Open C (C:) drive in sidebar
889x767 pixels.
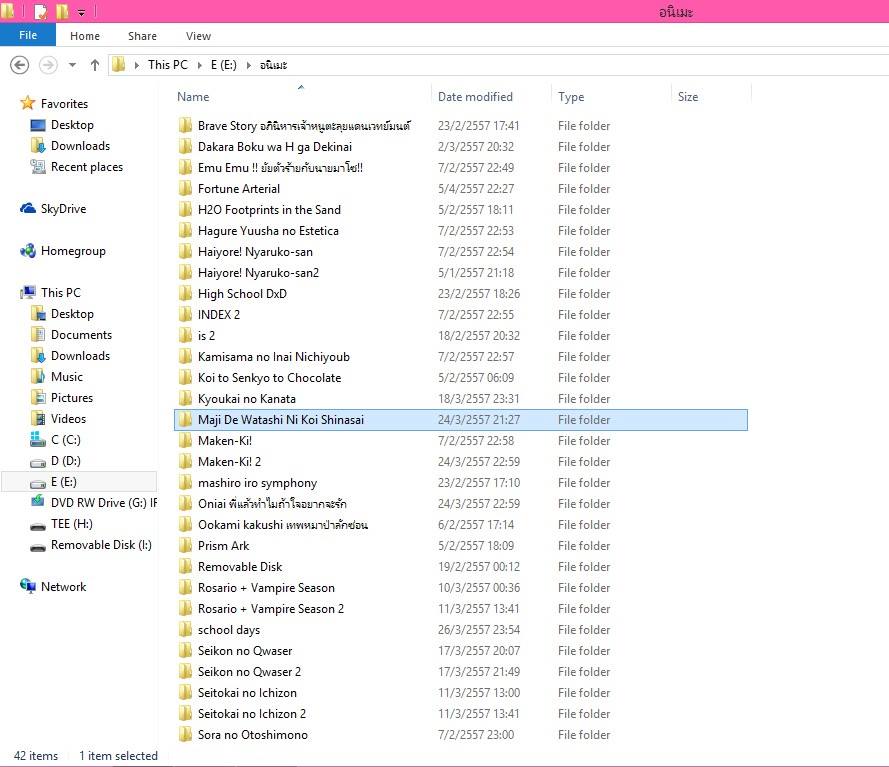(x=65, y=439)
